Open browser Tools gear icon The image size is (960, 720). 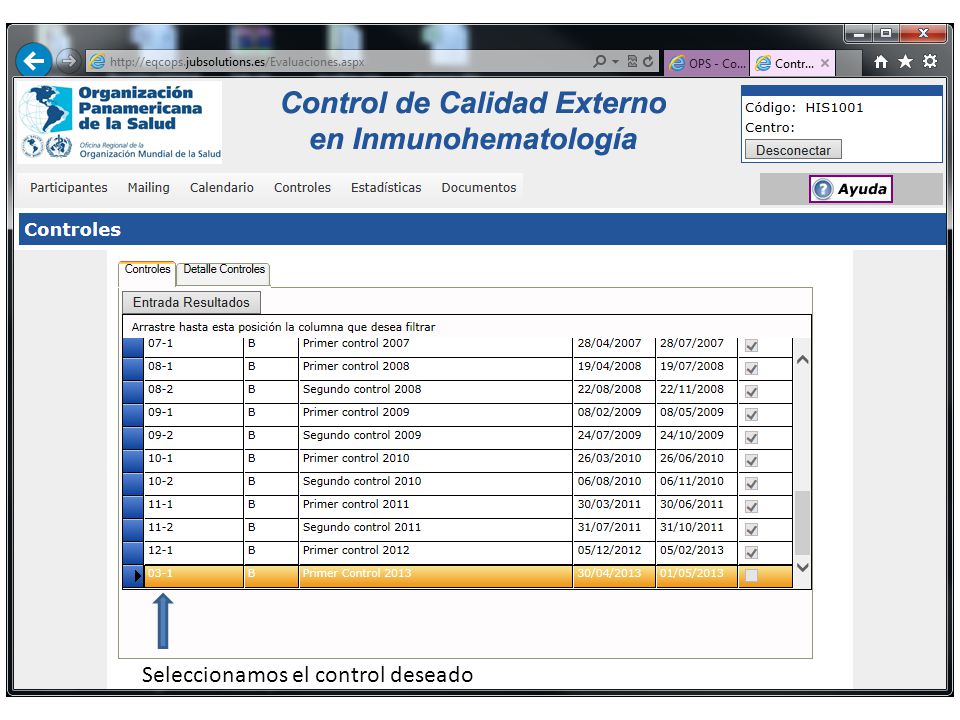(930, 62)
